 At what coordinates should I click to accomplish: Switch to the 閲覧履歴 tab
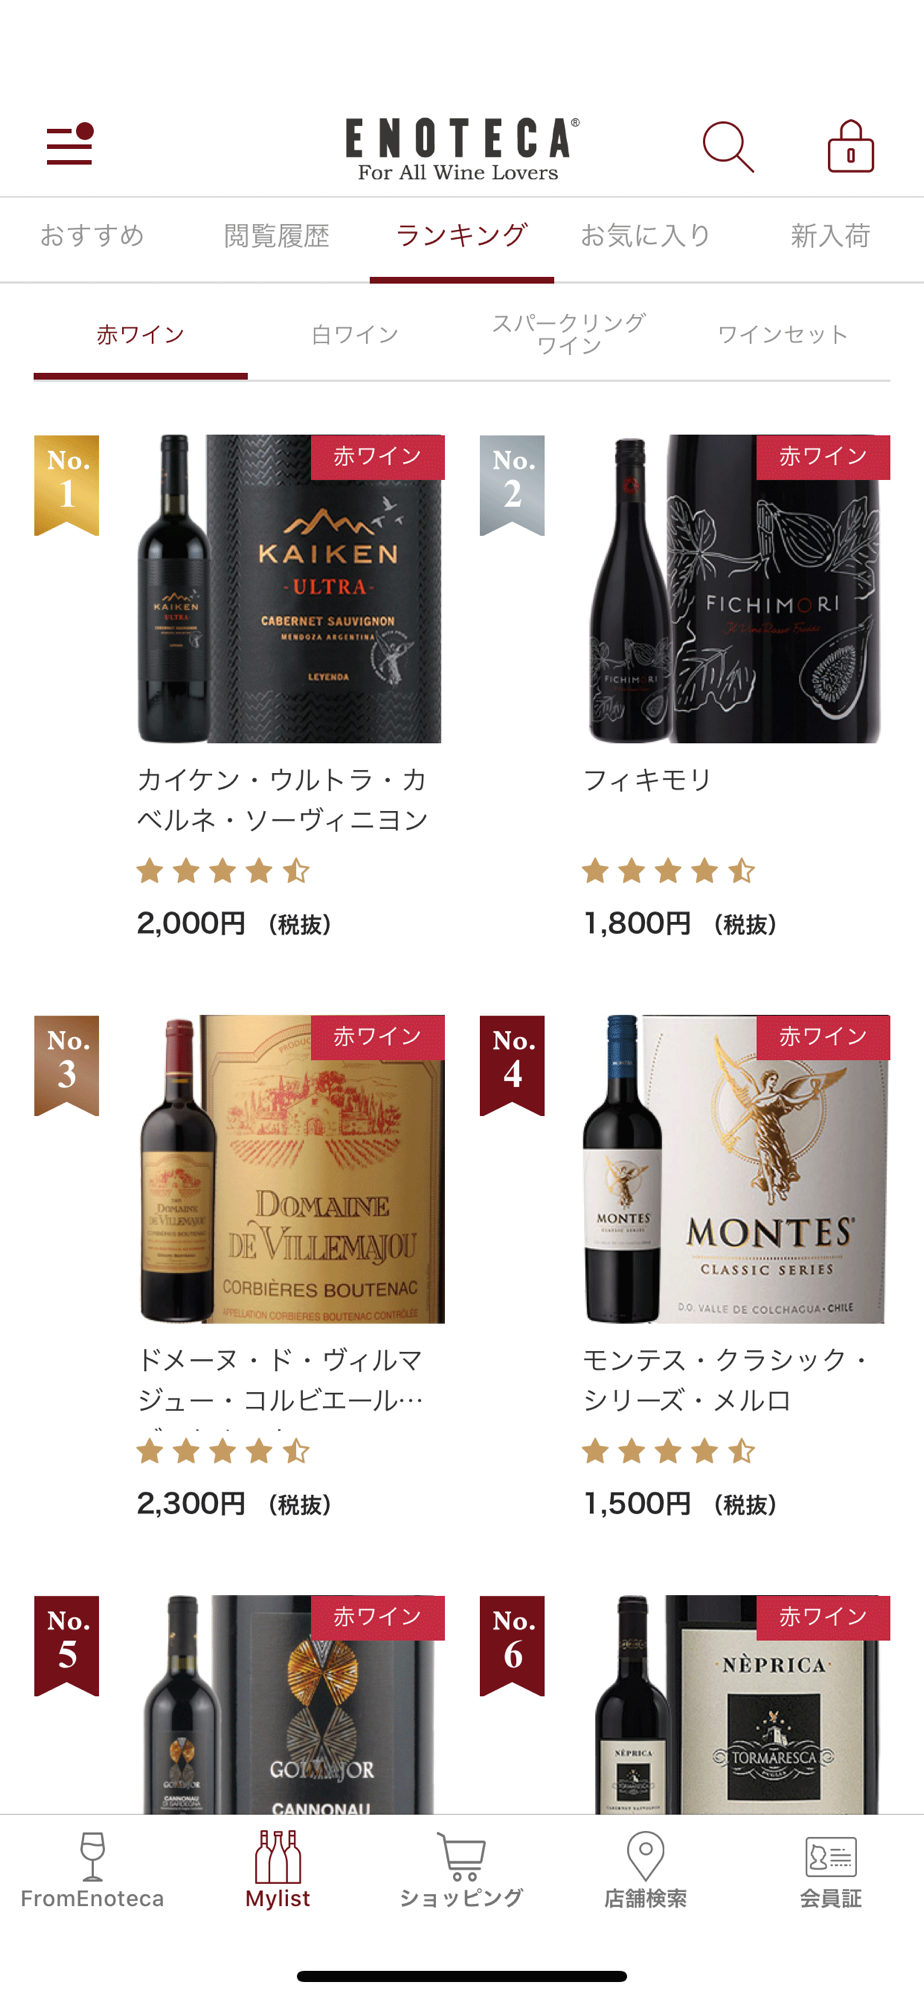[x=277, y=236]
